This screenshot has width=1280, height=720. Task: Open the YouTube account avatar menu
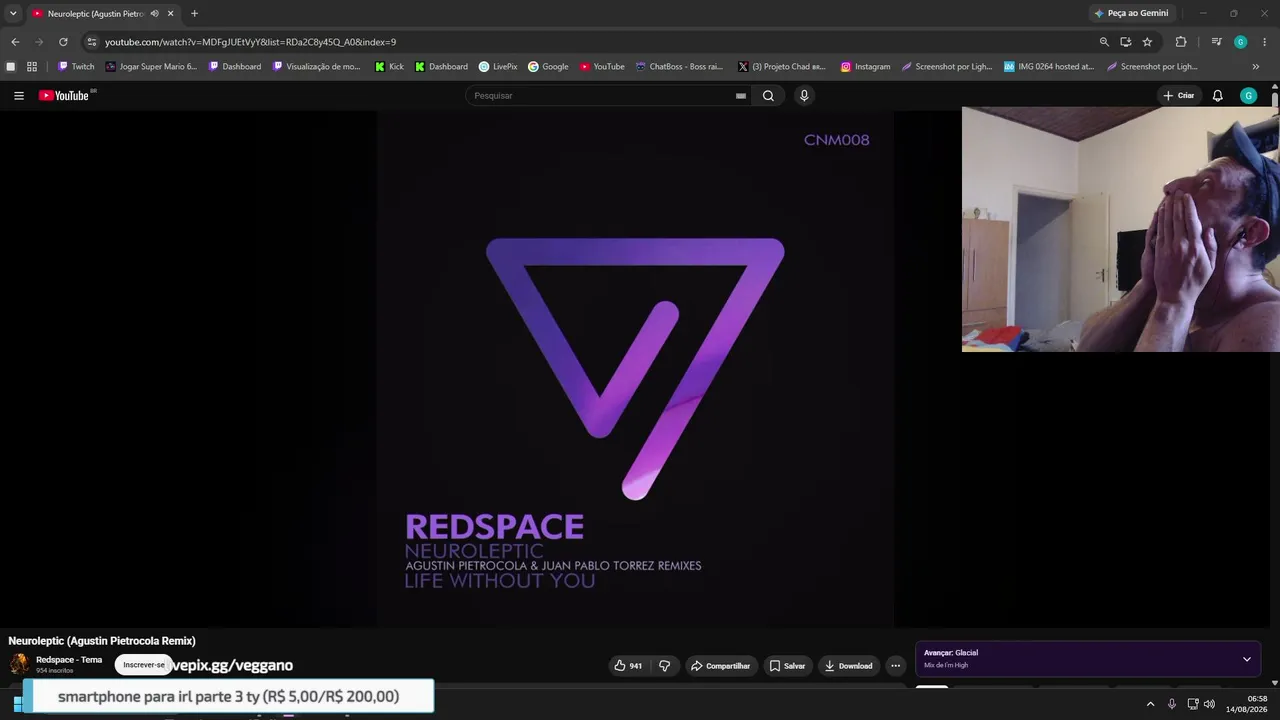(1248, 96)
